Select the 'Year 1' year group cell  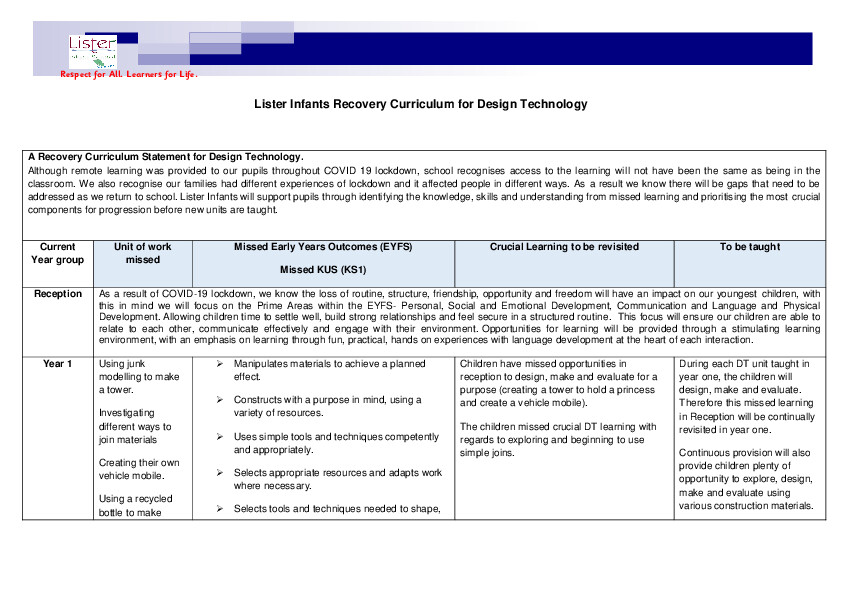click(56, 363)
